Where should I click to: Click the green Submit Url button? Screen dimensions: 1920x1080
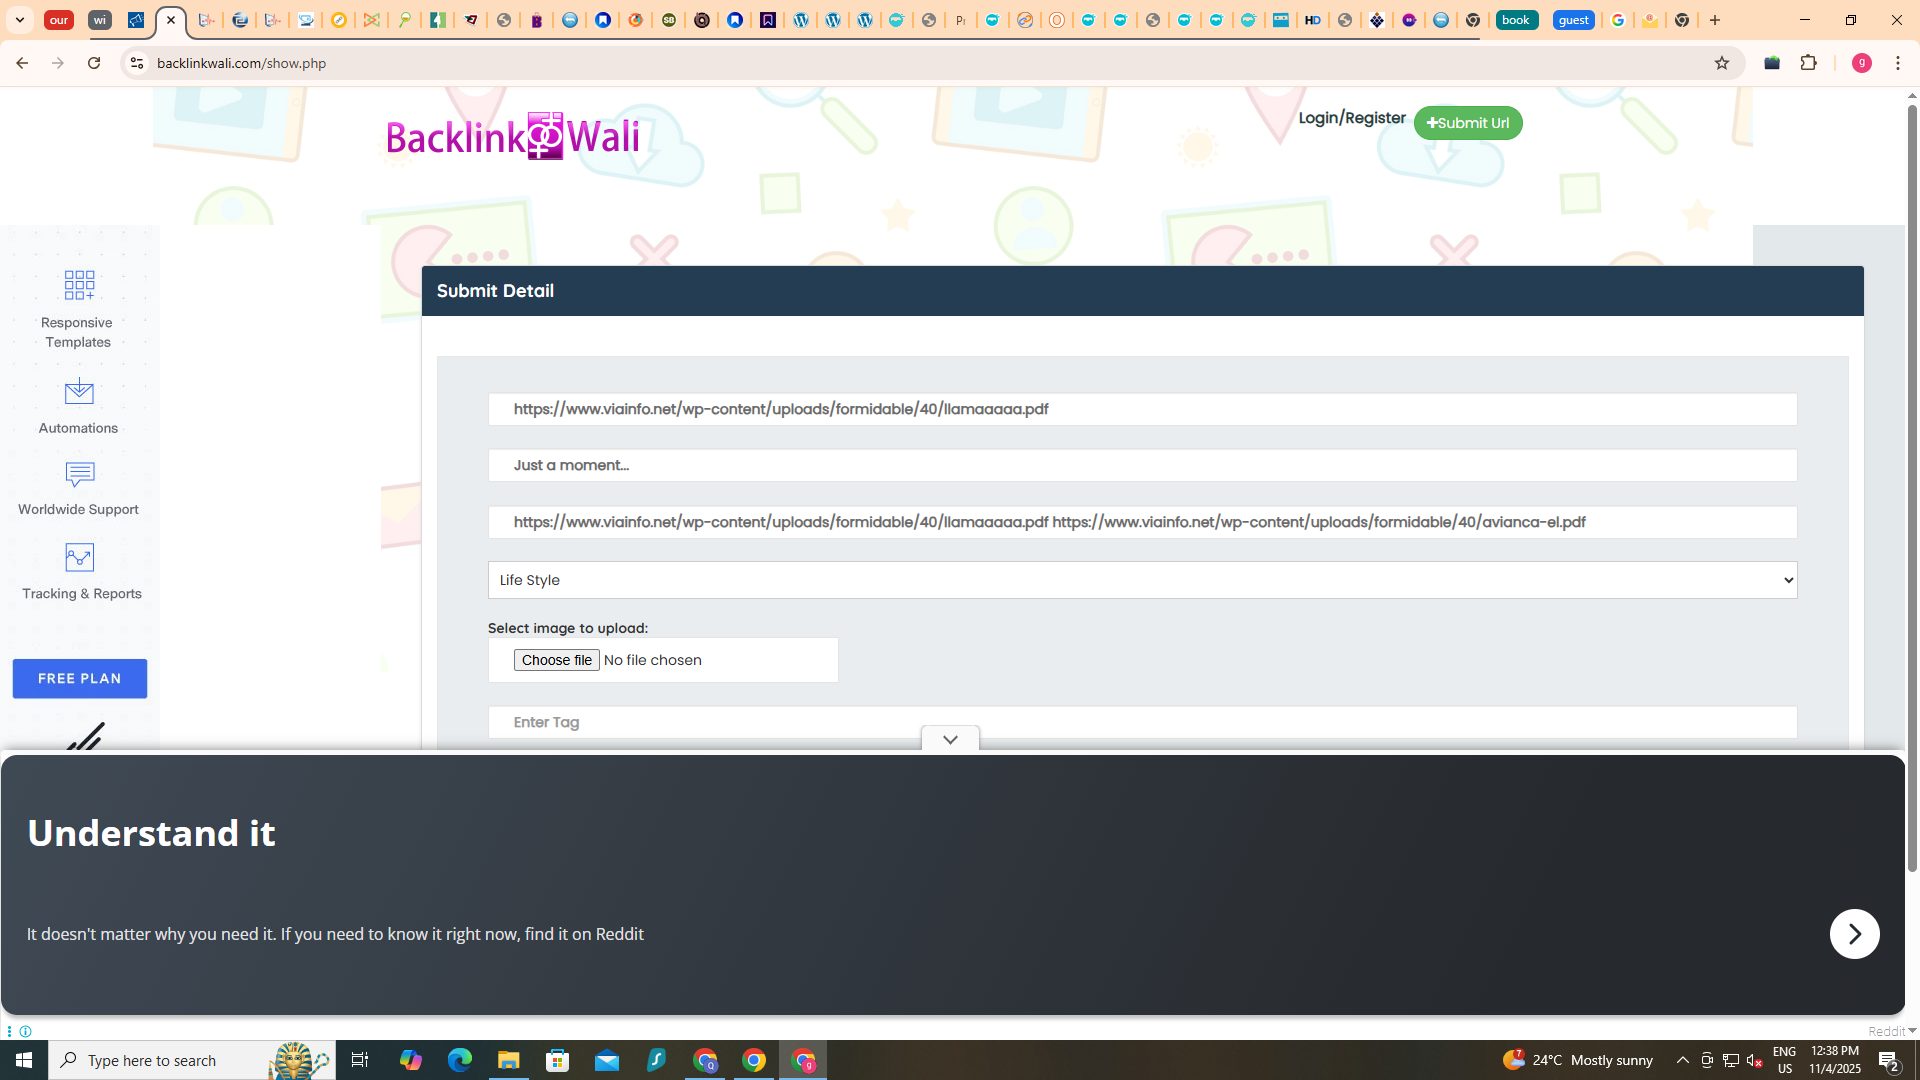pos(1467,123)
